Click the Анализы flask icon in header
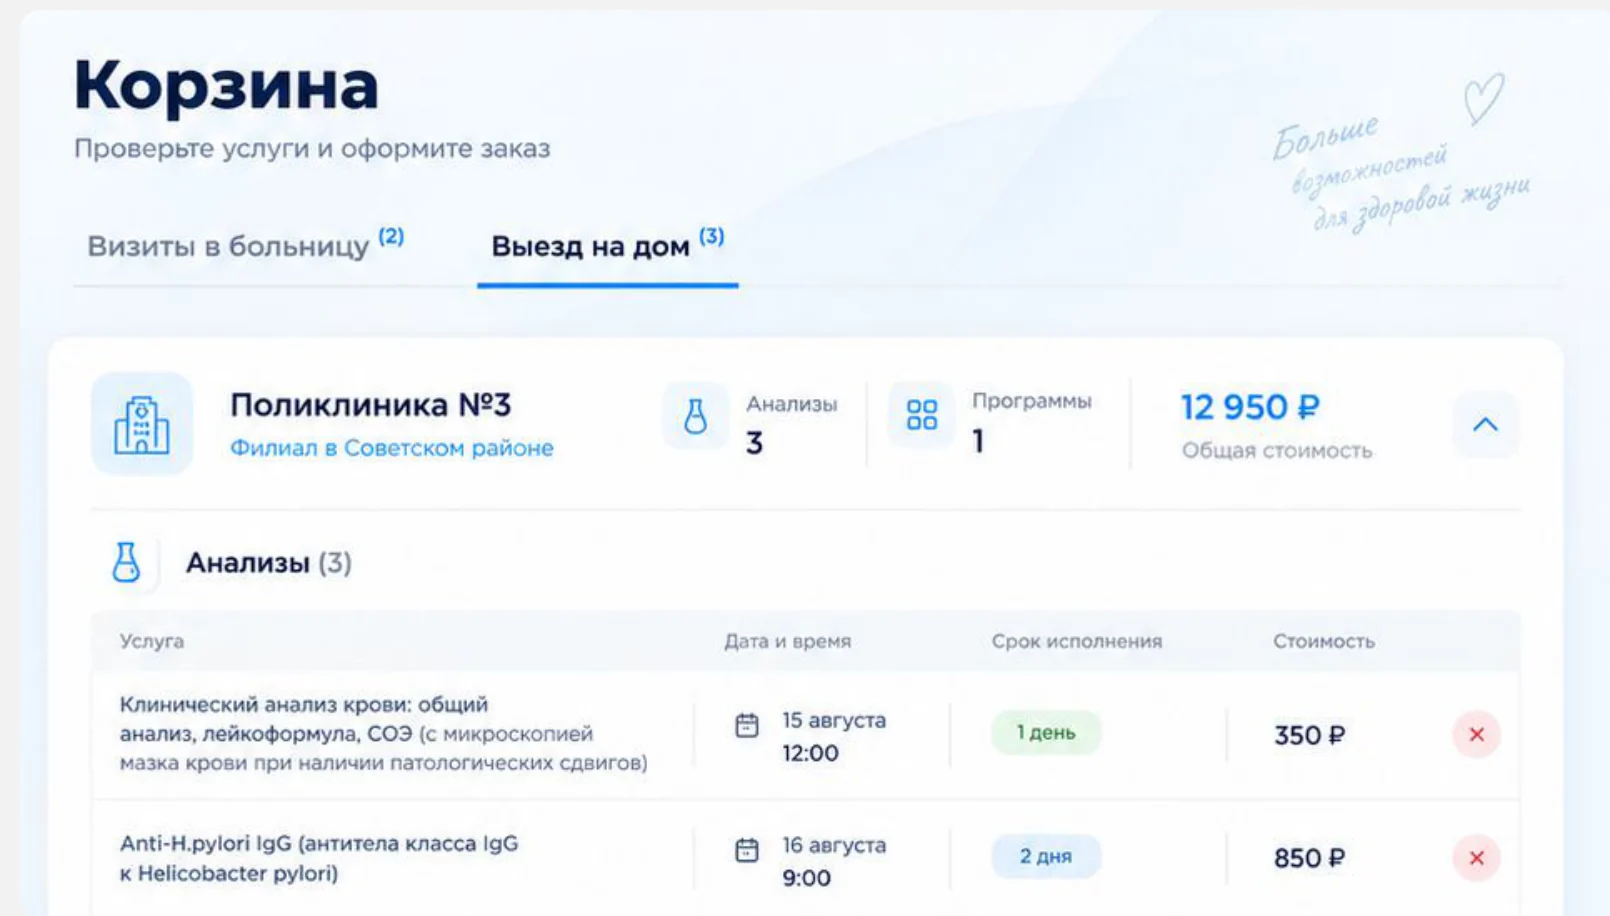This screenshot has height=916, width=1610. coord(695,415)
